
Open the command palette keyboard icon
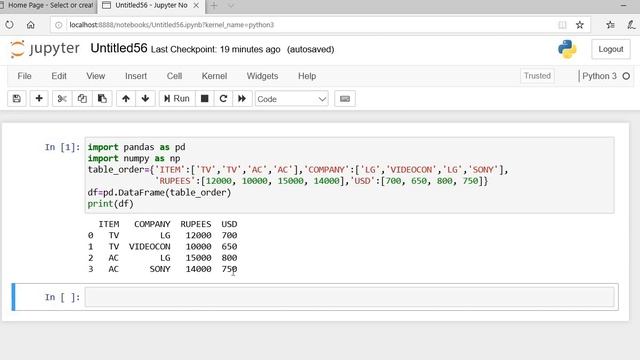tap(345, 99)
